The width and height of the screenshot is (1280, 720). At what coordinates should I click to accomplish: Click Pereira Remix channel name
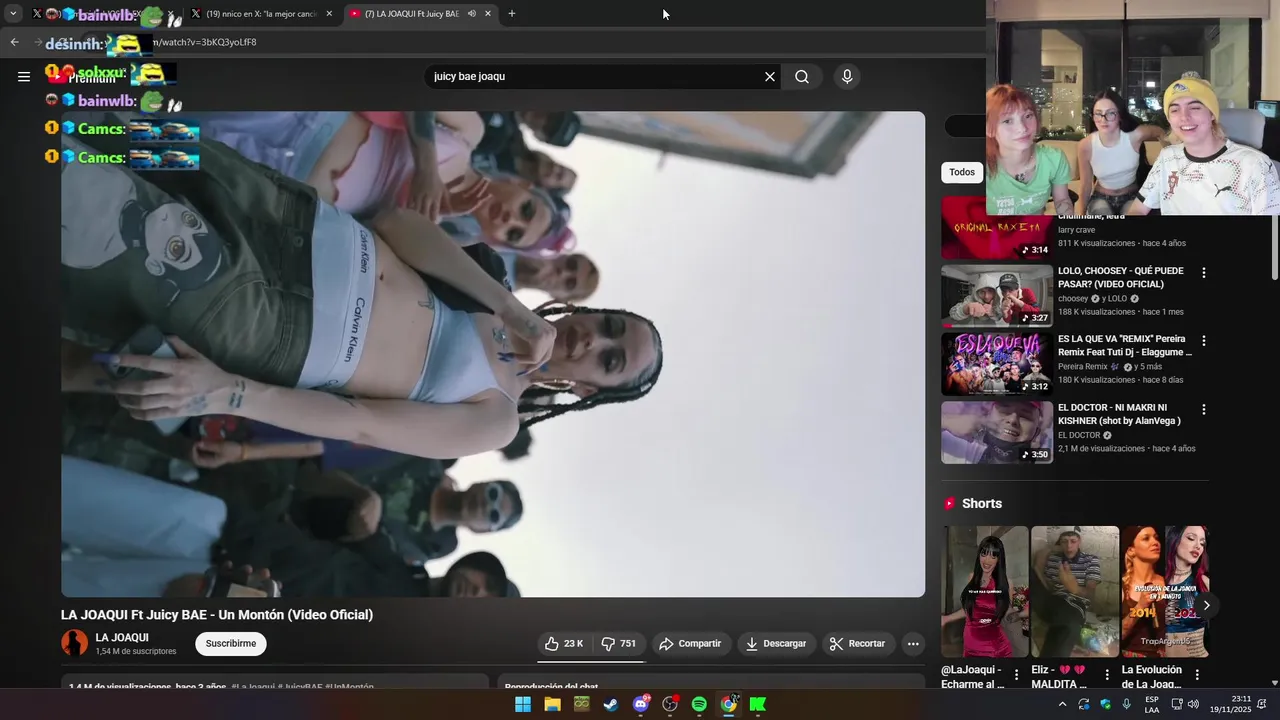coord(1082,367)
